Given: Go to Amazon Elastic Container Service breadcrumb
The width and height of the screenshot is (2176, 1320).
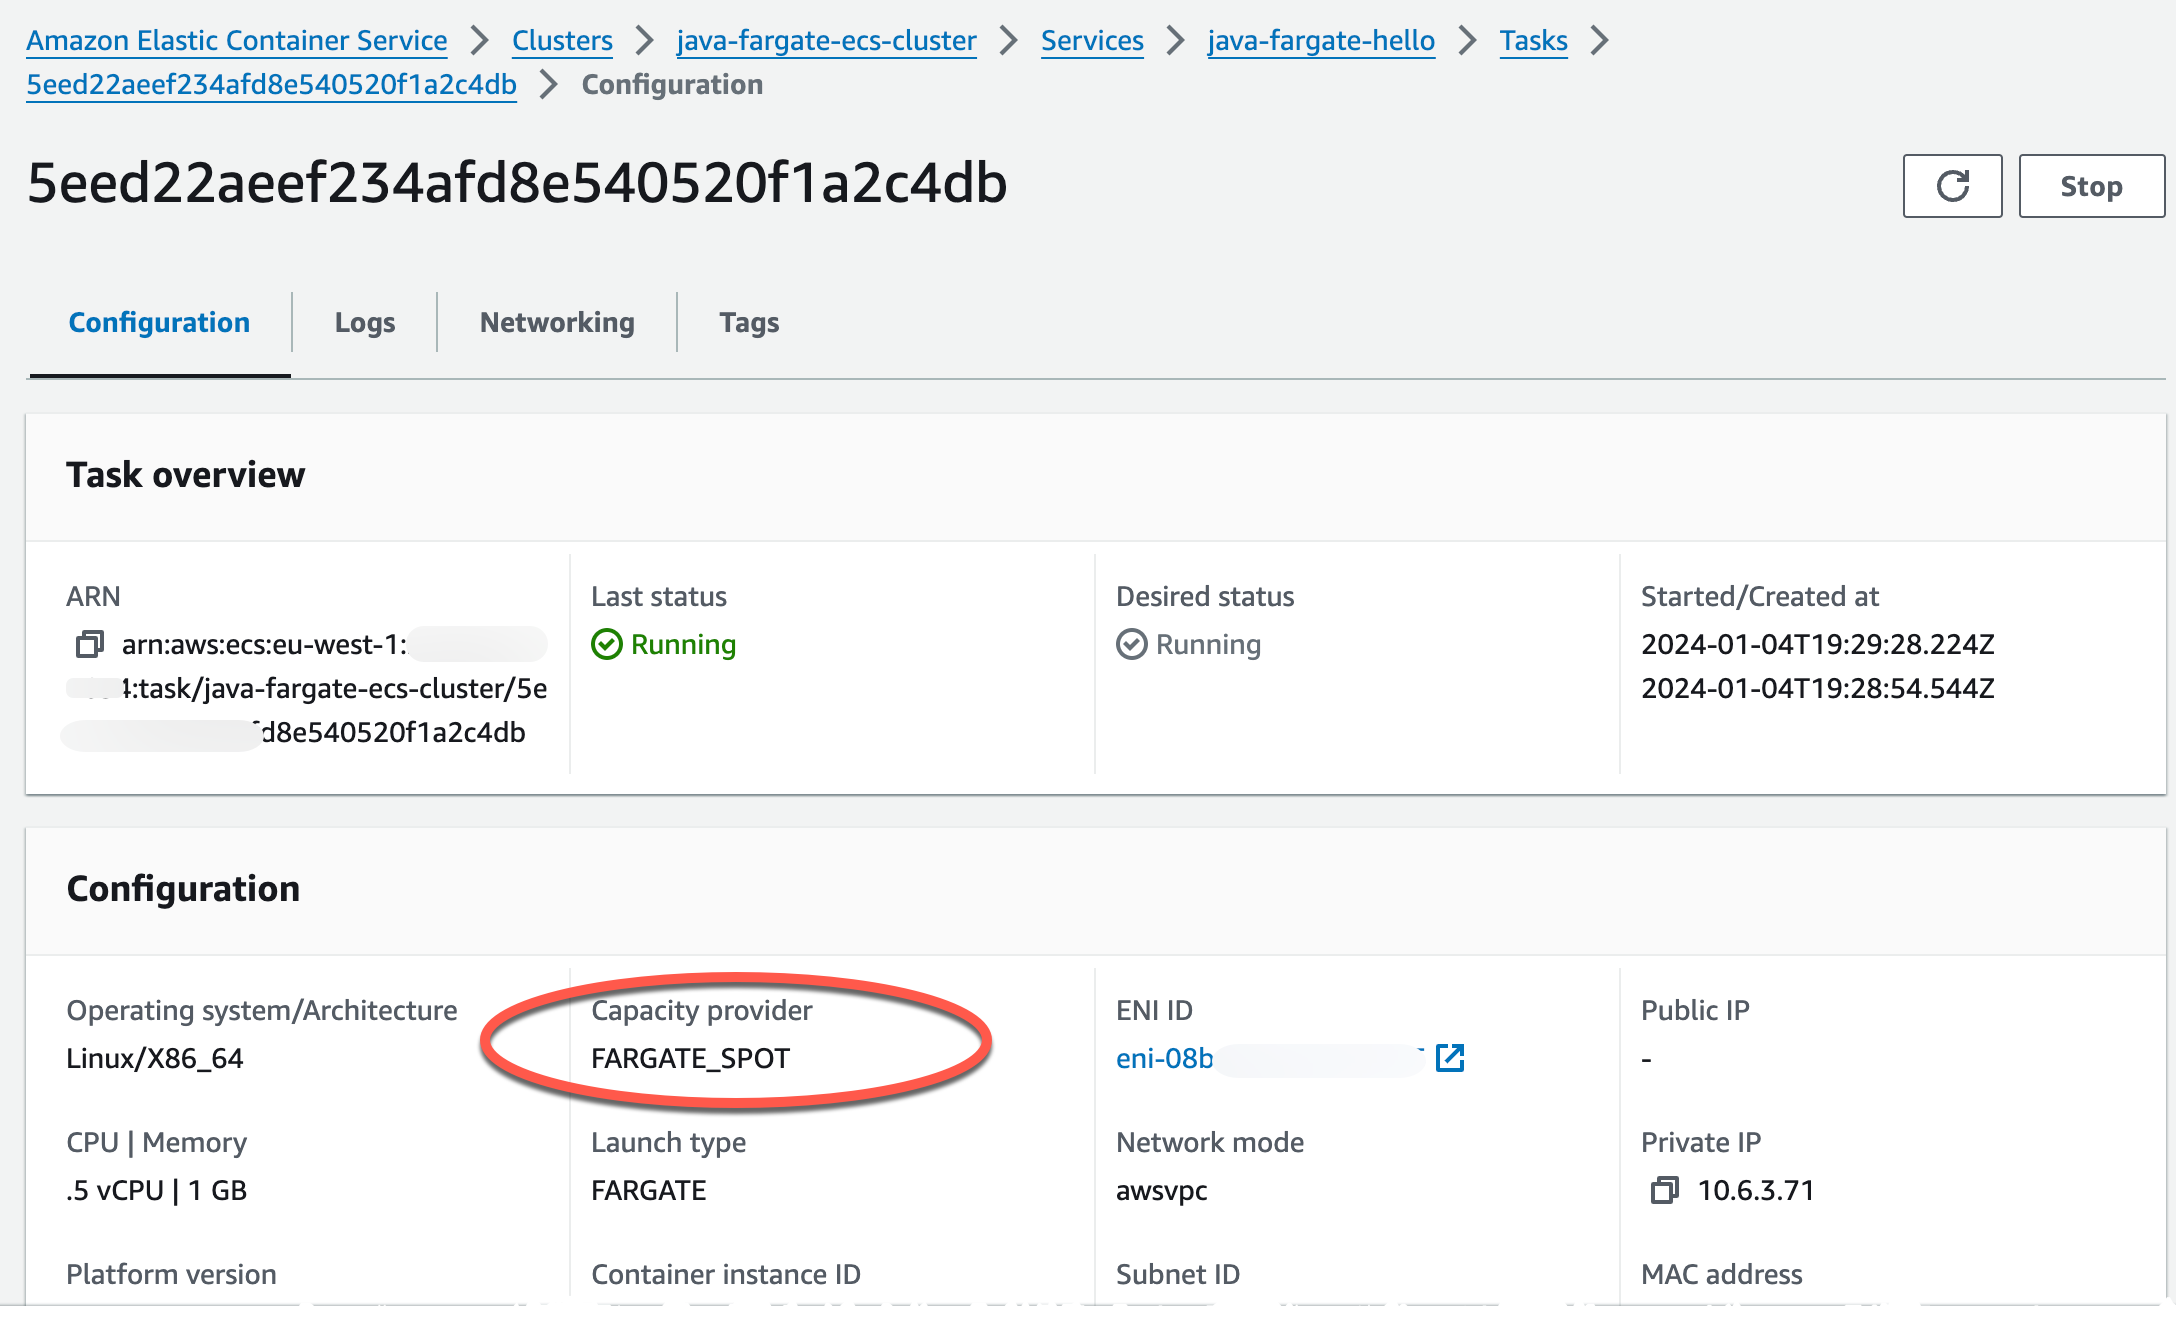Looking at the screenshot, I should 237,40.
